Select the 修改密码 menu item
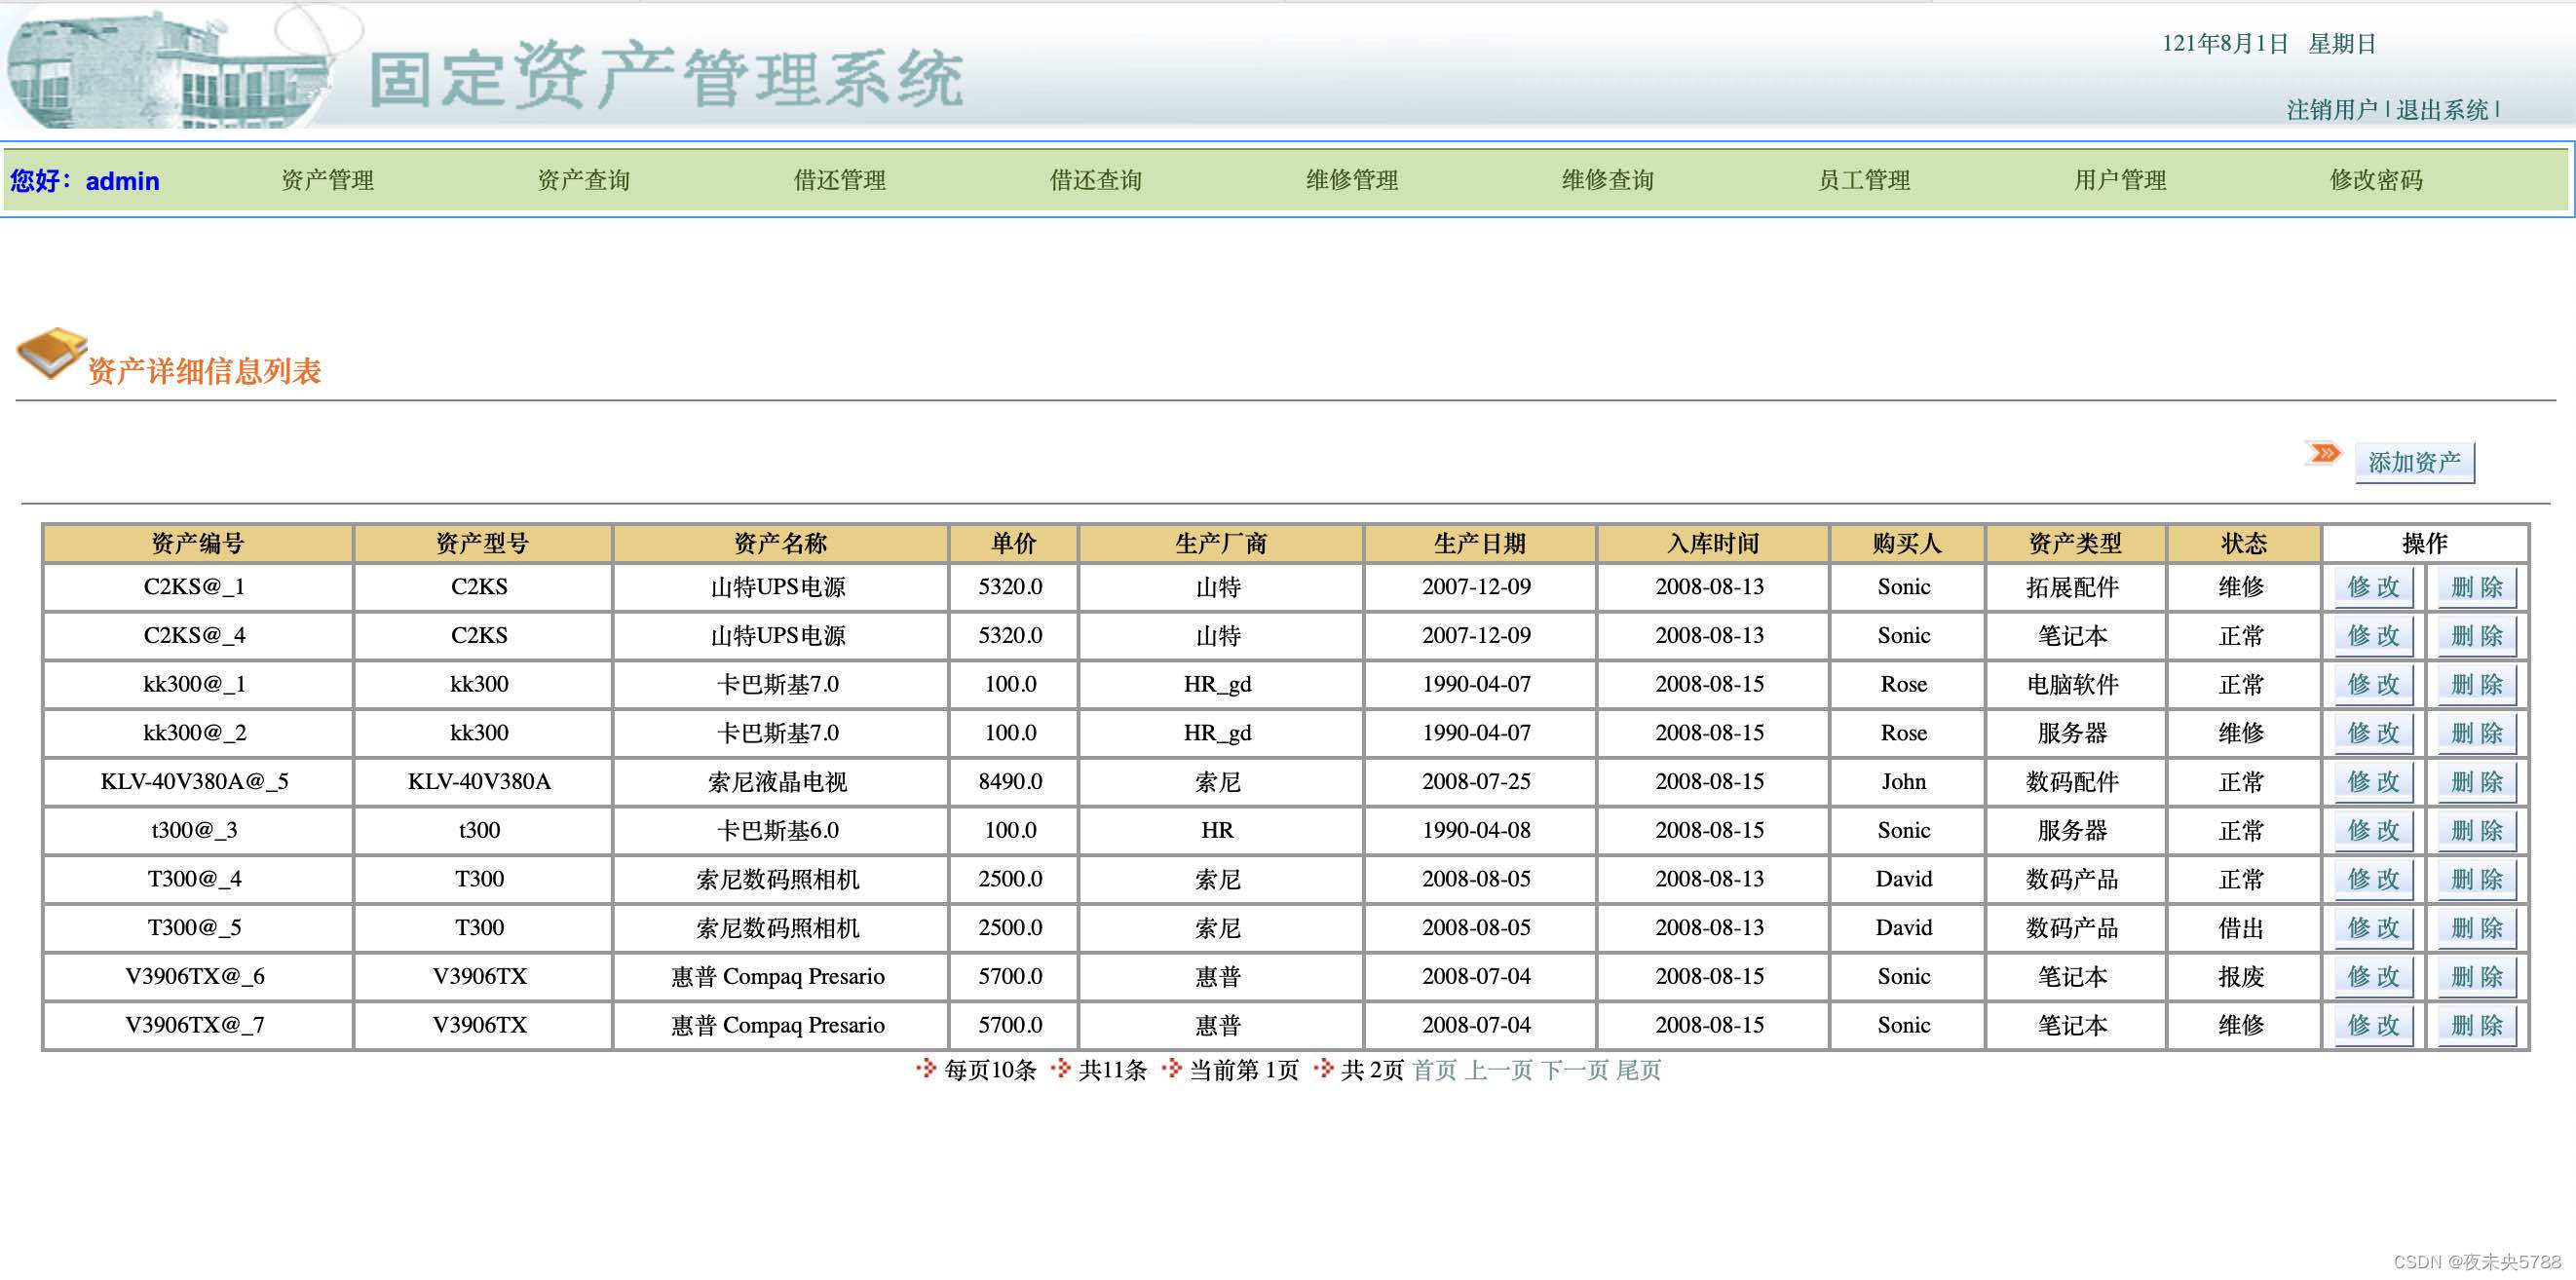The image size is (2576, 1280). pyautogui.click(x=2375, y=180)
